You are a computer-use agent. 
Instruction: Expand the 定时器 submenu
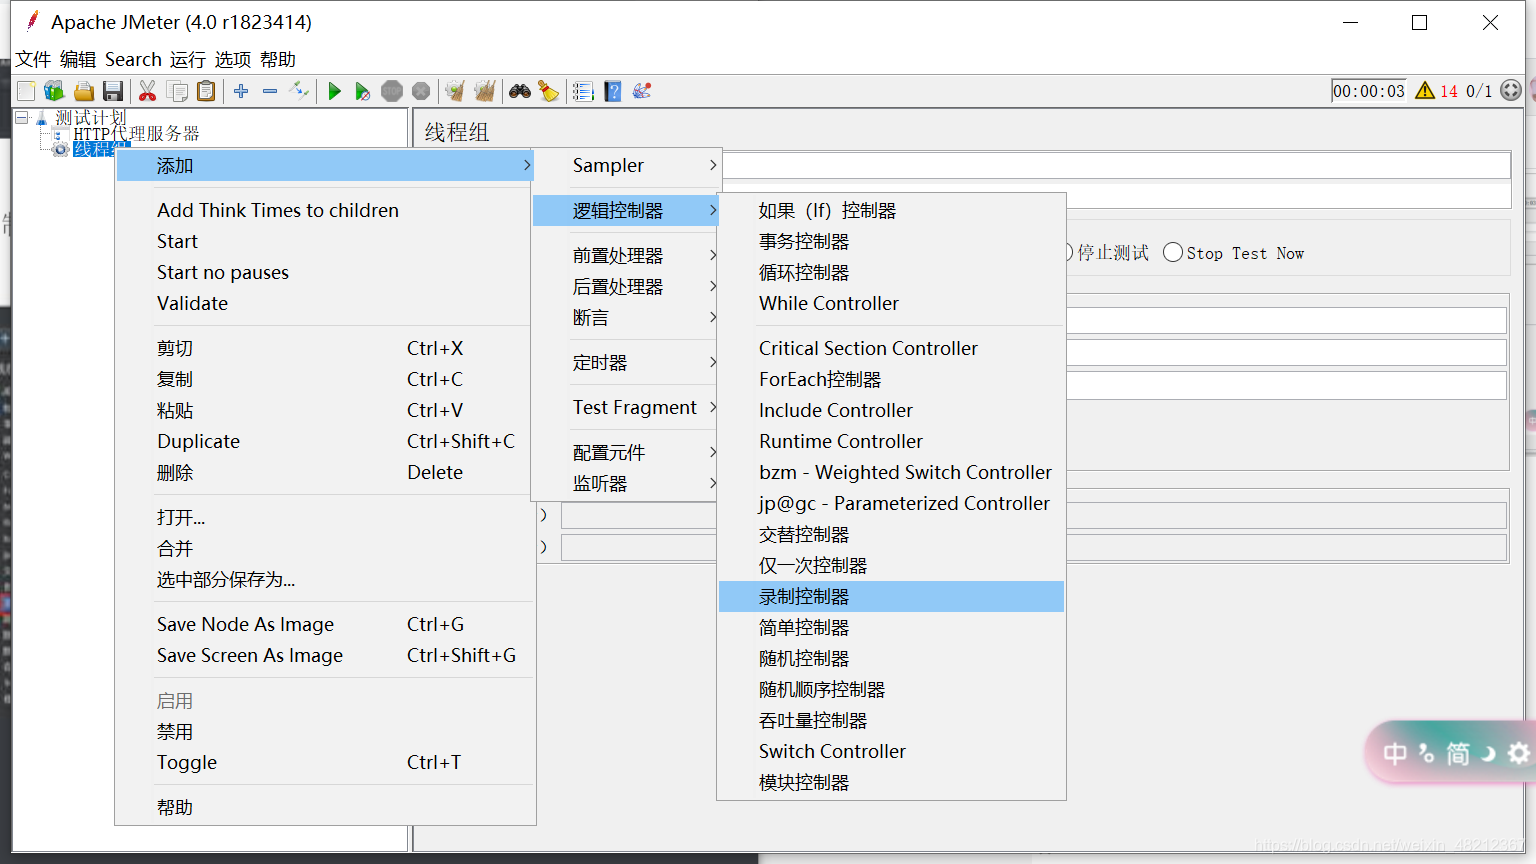[625, 362]
